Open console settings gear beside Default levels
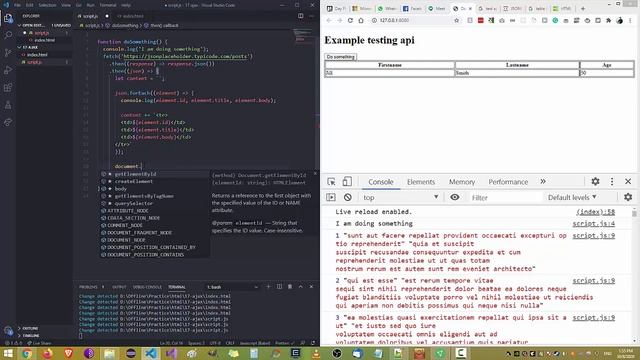Screen dimensions: 640x360 click(x=628, y=198)
